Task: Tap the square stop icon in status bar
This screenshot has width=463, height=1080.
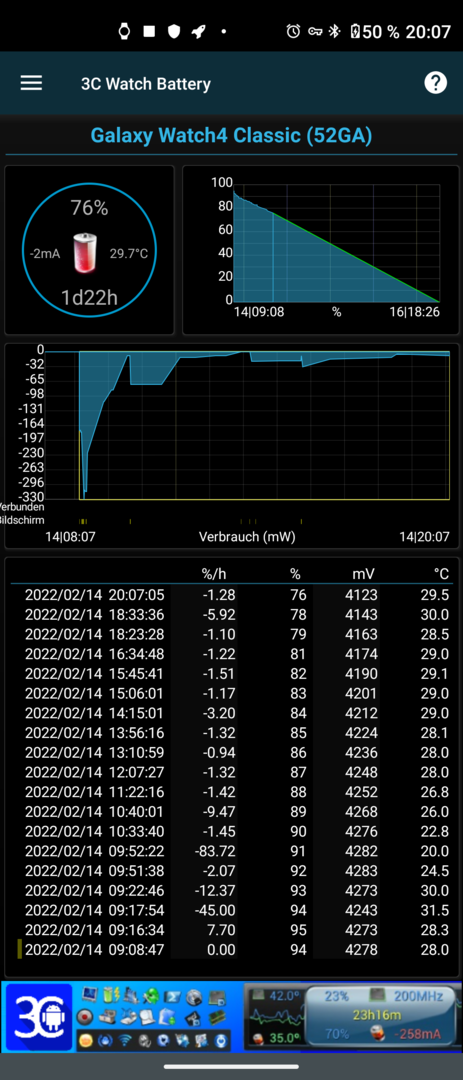Action: coord(149,31)
